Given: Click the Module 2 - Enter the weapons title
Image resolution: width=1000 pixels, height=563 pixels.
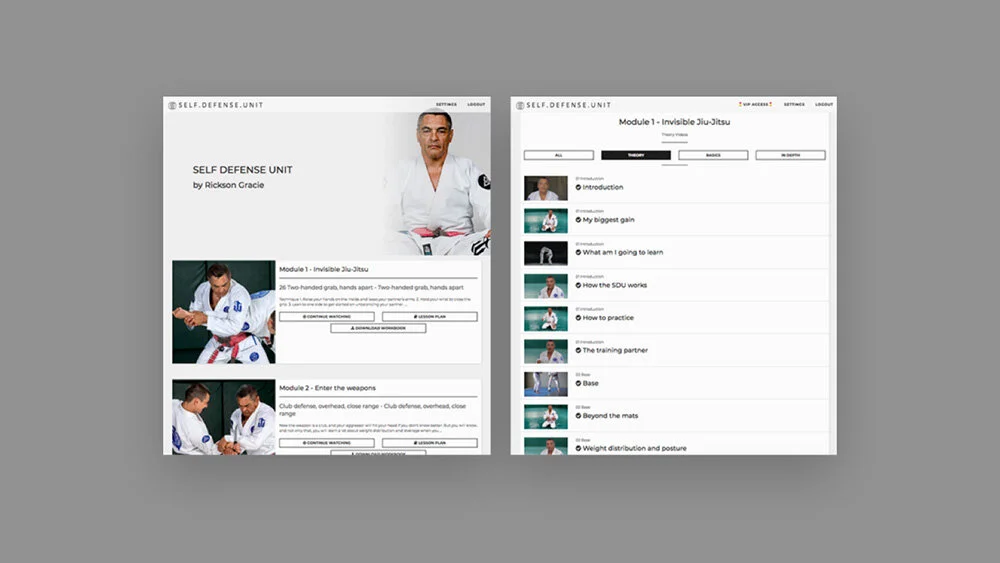Looking at the screenshot, I should (x=327, y=388).
